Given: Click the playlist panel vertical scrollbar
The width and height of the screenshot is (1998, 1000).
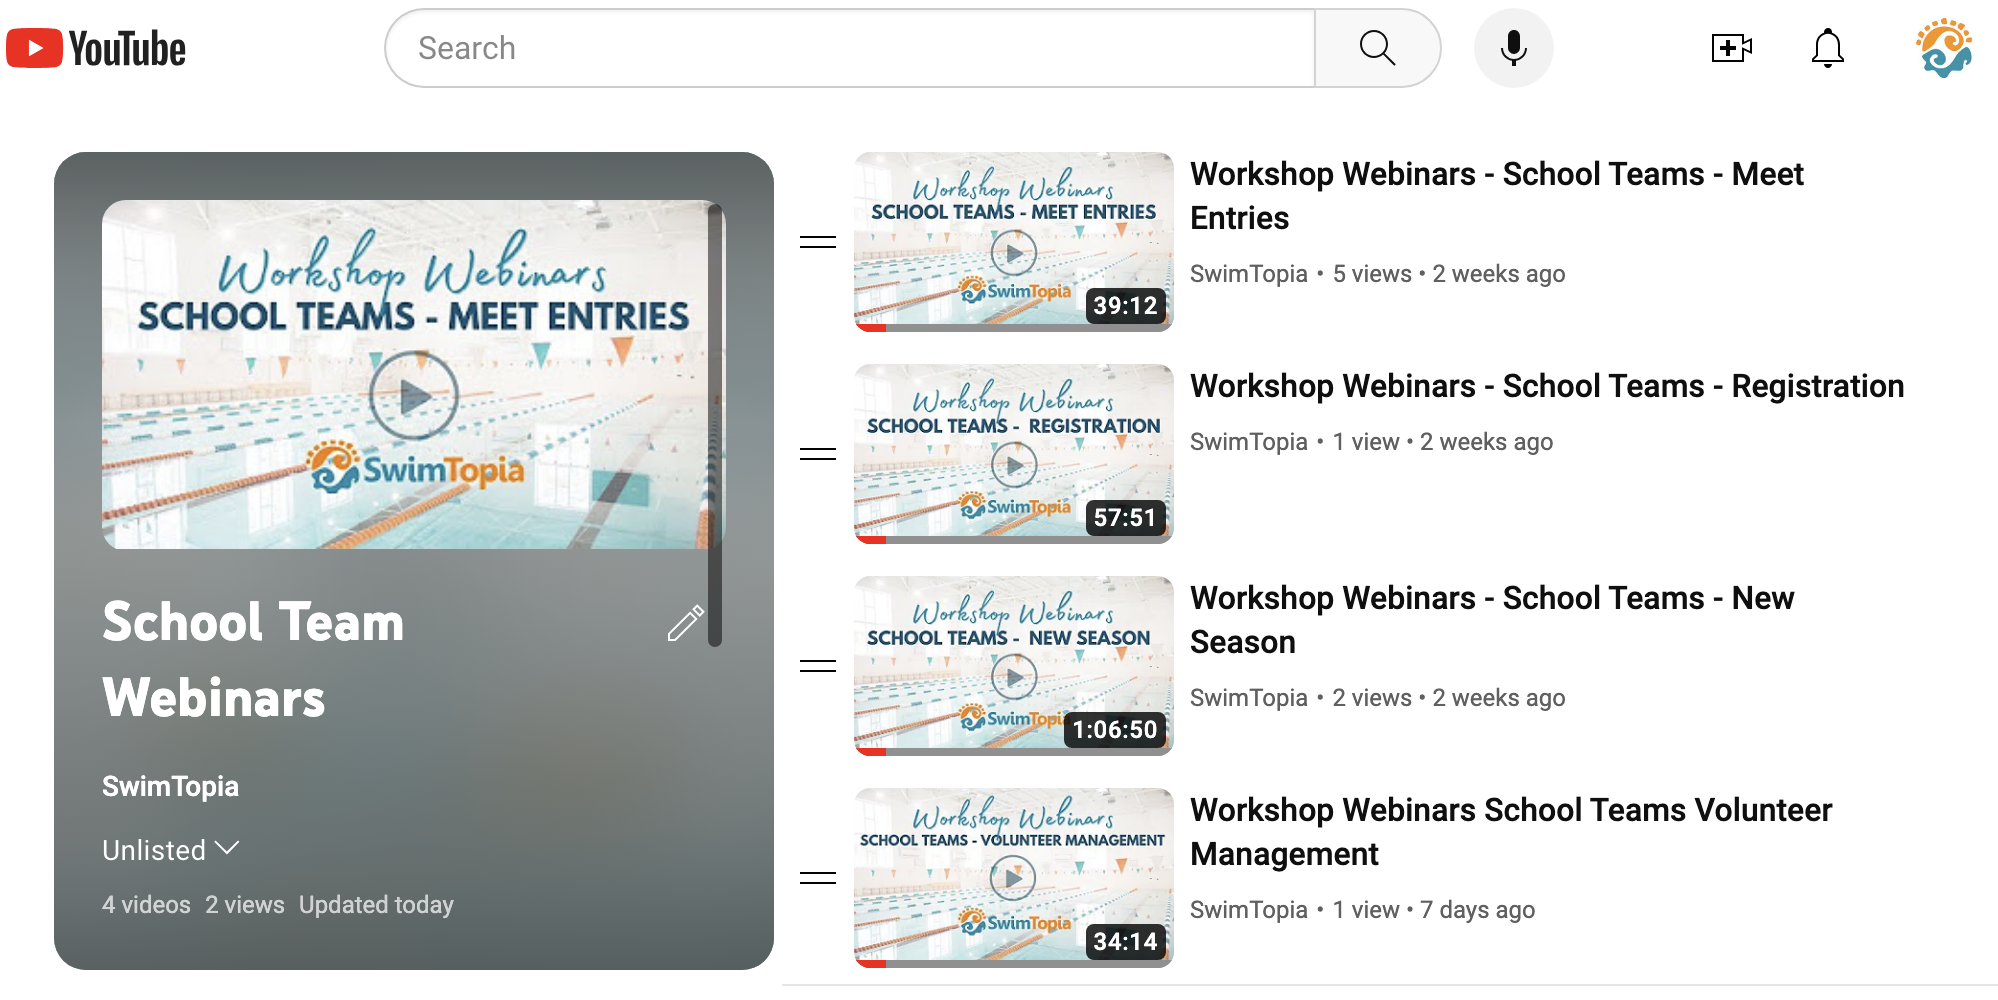Looking at the screenshot, I should tap(715, 425).
